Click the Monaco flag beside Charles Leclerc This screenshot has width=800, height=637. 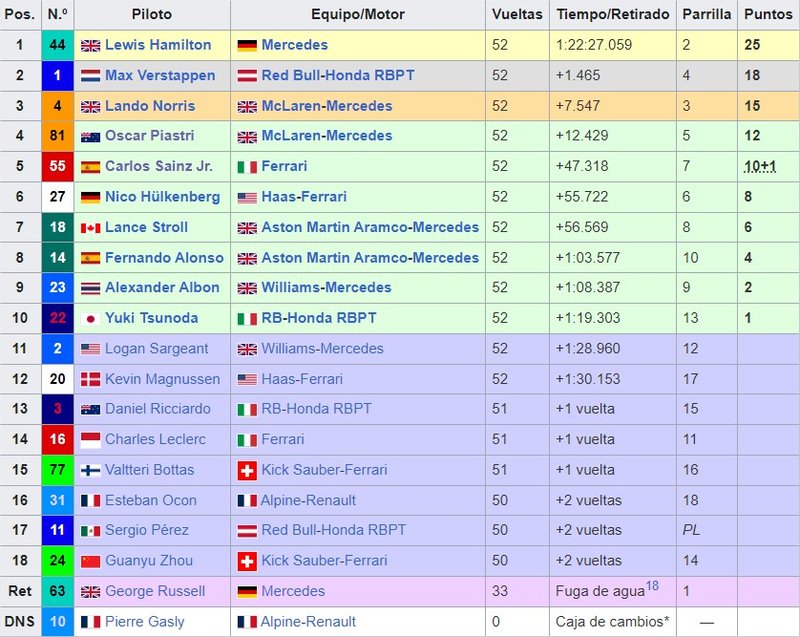(90, 440)
